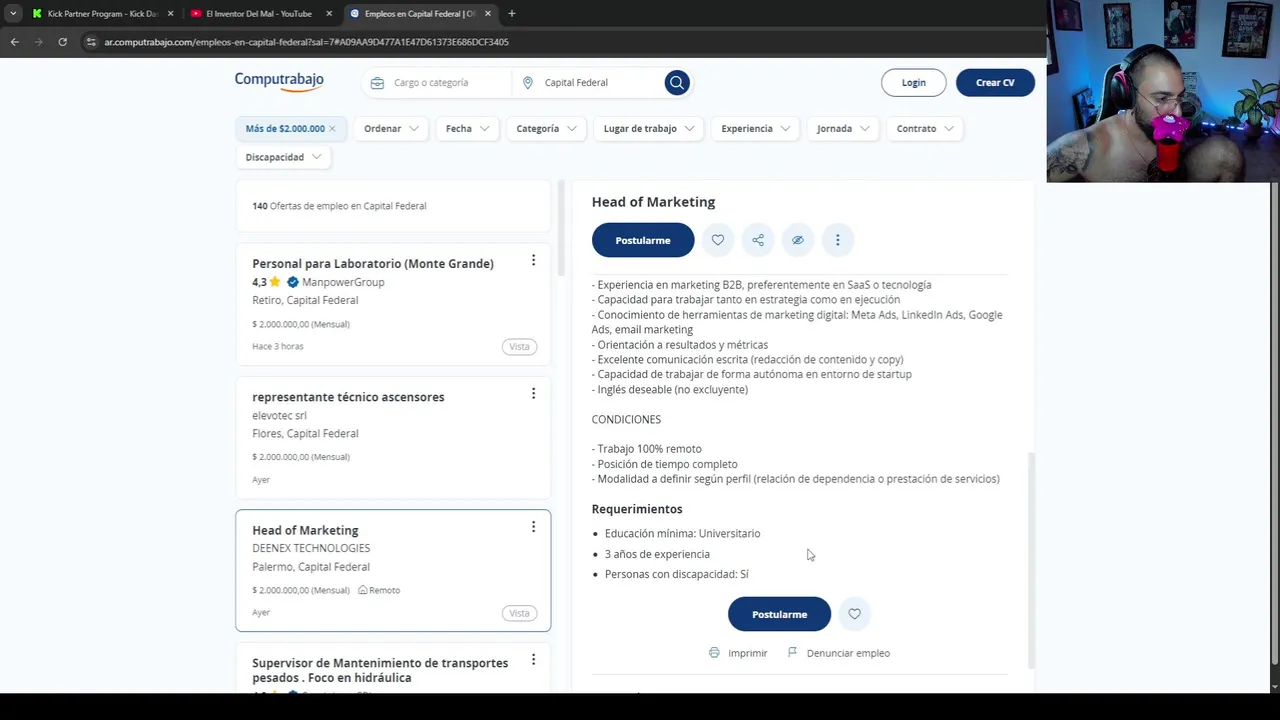Click the flag icon by Denunciar empleo

coord(793,653)
